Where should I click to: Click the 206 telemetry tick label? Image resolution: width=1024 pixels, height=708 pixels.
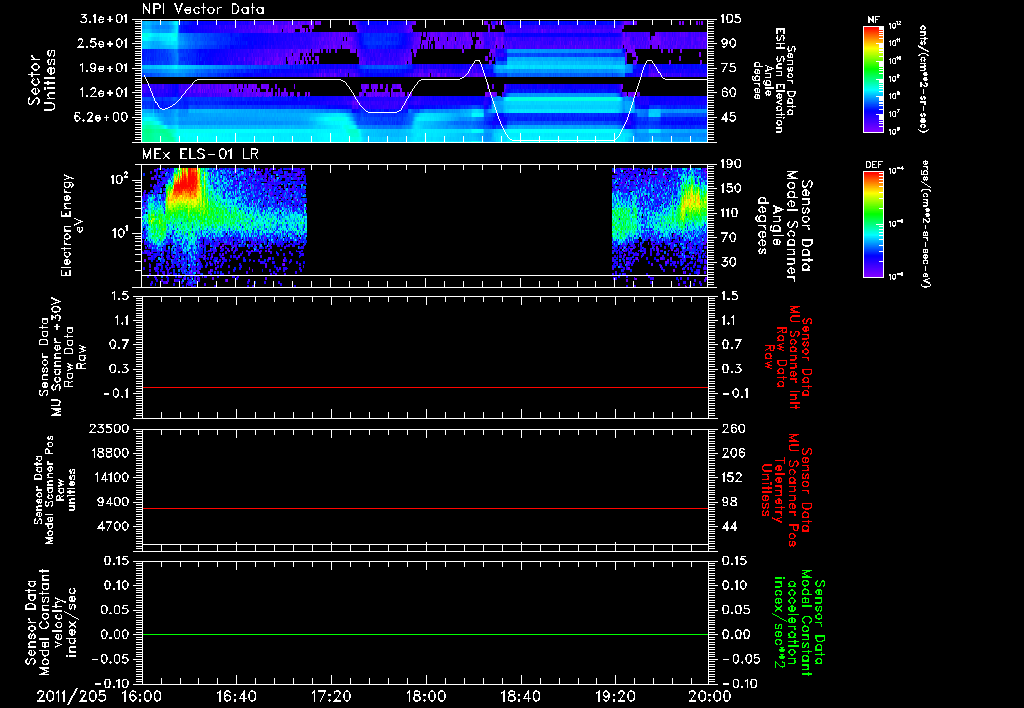[731, 453]
